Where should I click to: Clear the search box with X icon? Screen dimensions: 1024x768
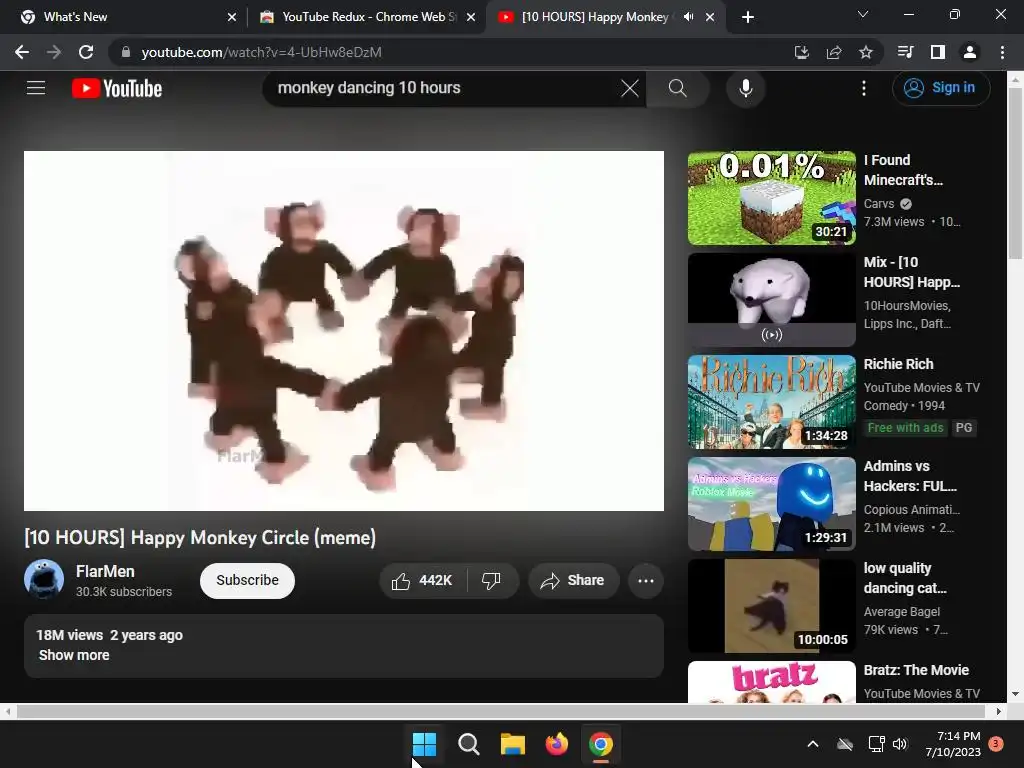[x=630, y=88]
